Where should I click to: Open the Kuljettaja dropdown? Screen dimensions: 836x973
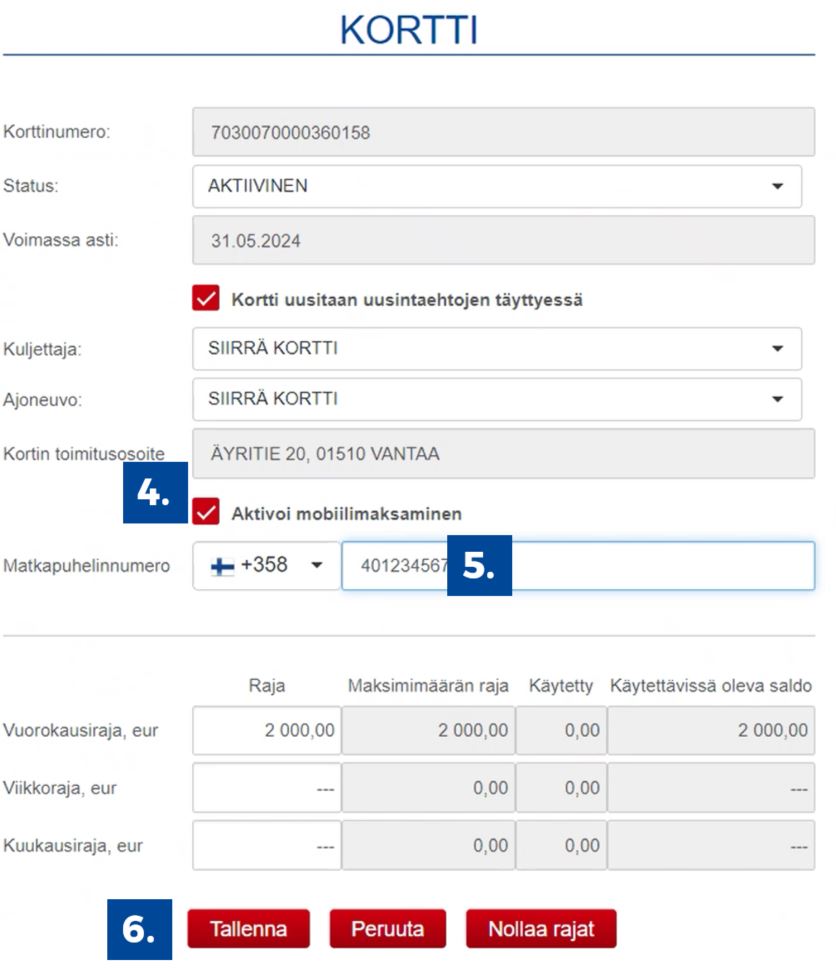tap(497, 349)
